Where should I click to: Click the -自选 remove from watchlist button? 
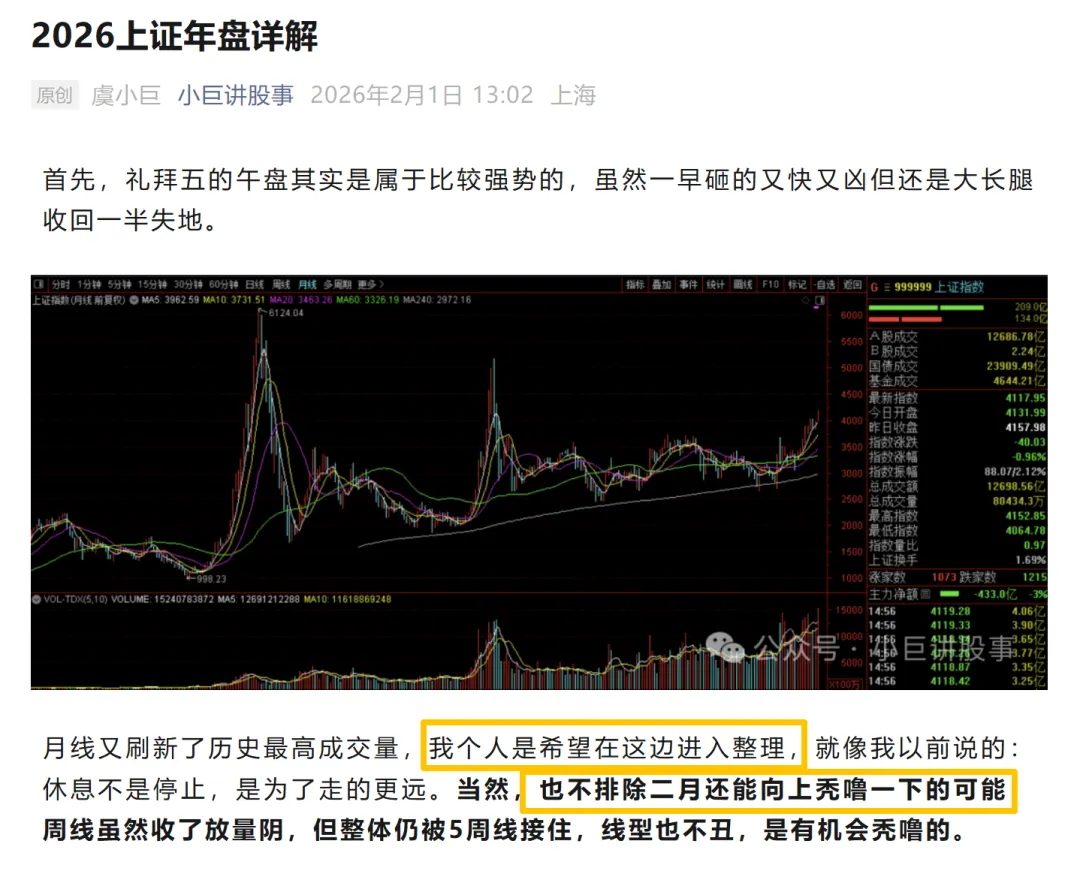click(x=824, y=284)
